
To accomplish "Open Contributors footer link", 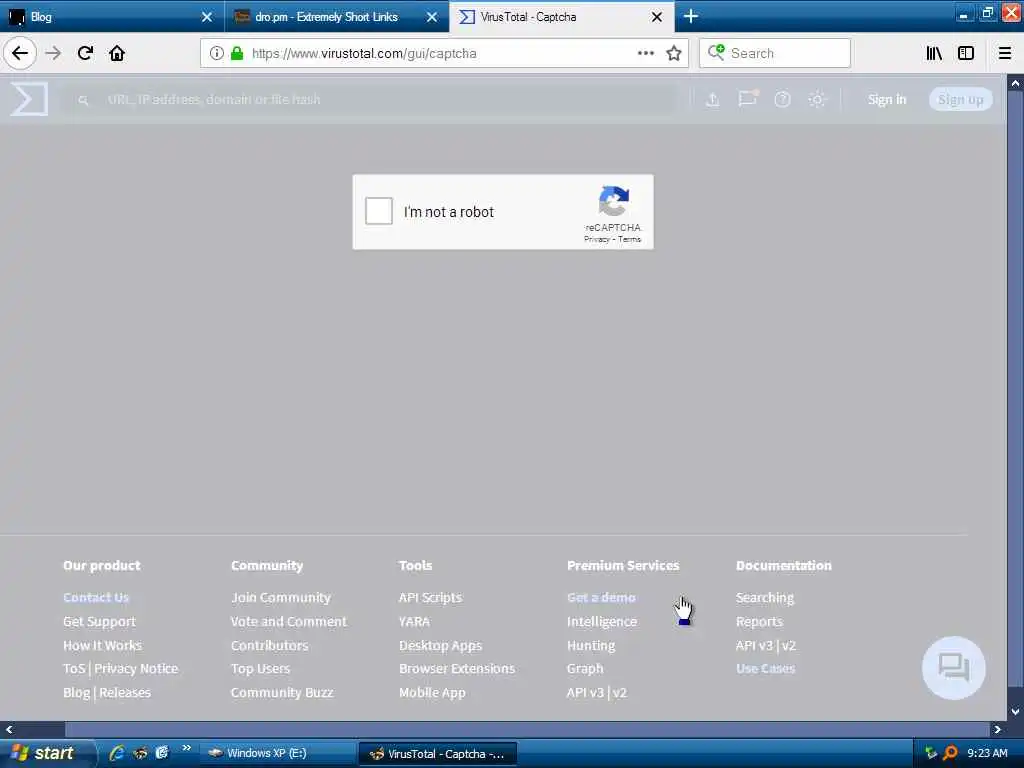I will 270,645.
